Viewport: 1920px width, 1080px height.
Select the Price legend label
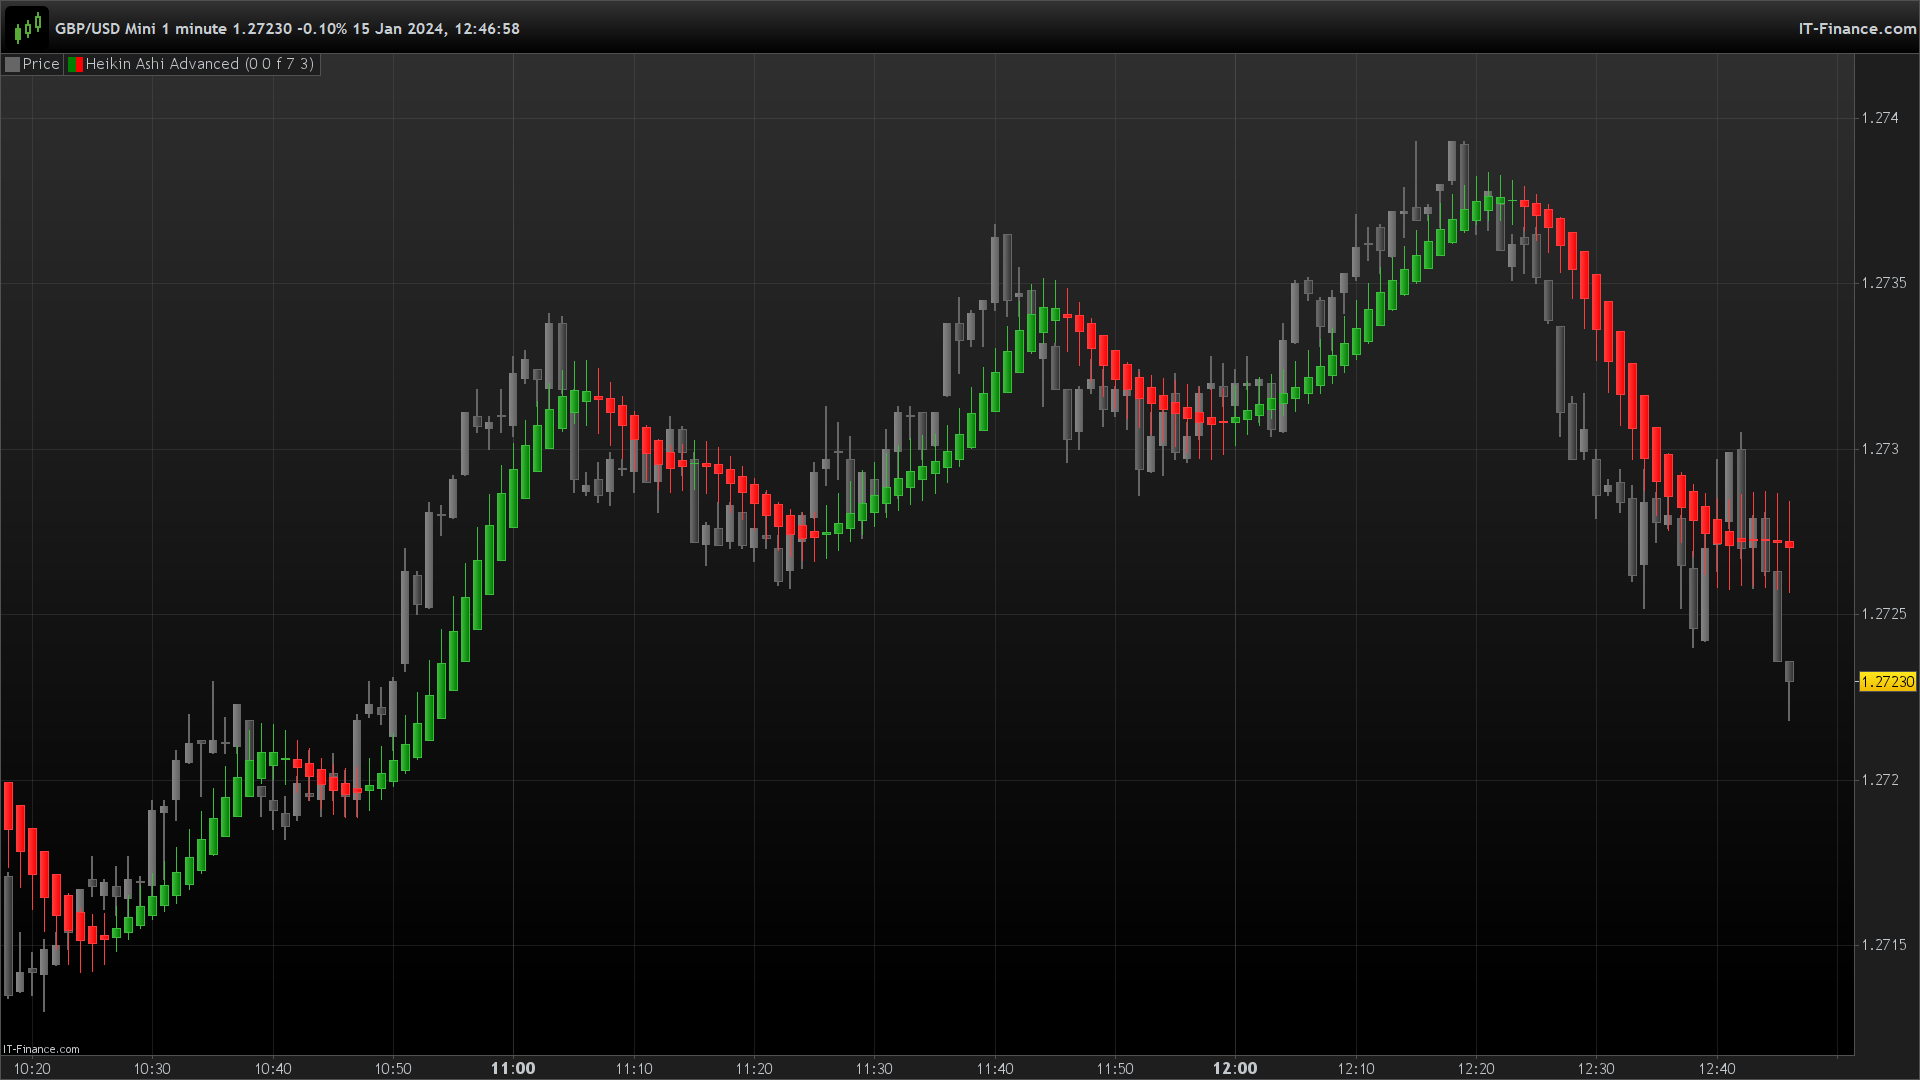click(x=41, y=64)
